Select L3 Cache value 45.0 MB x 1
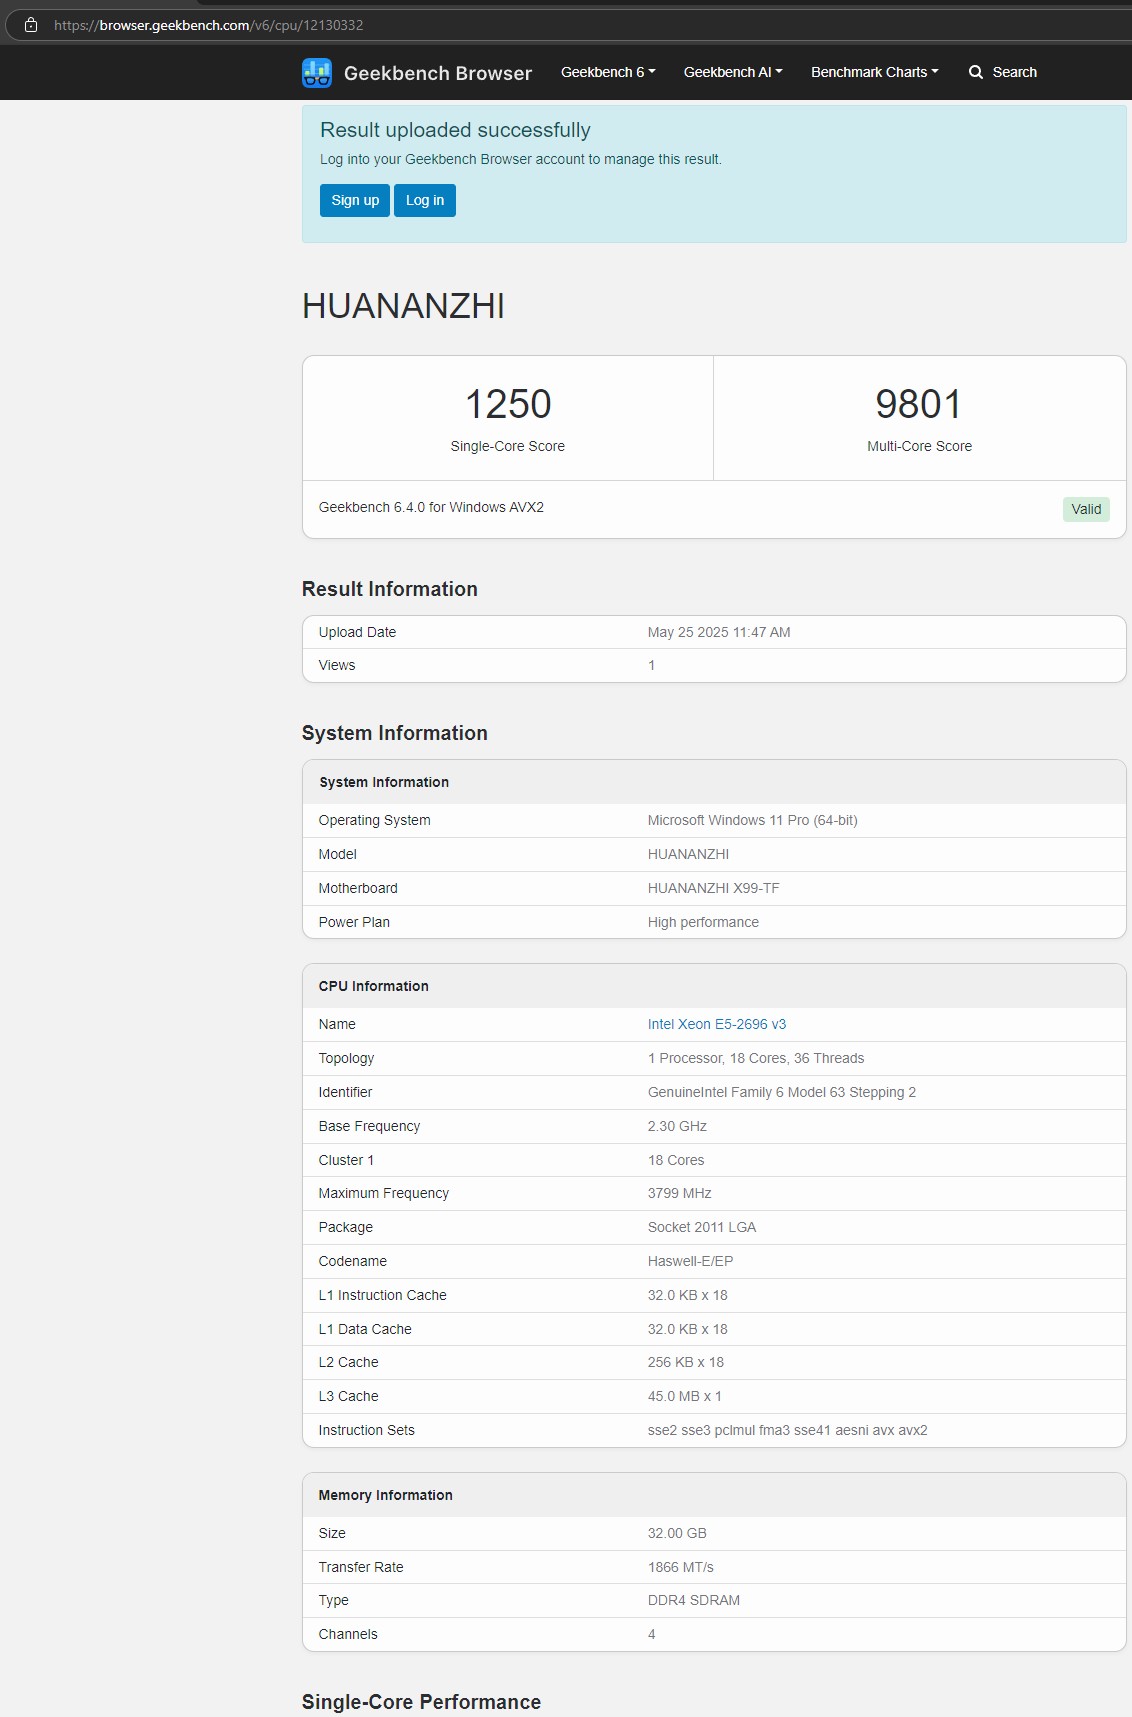This screenshot has width=1132, height=1717. 685,1396
